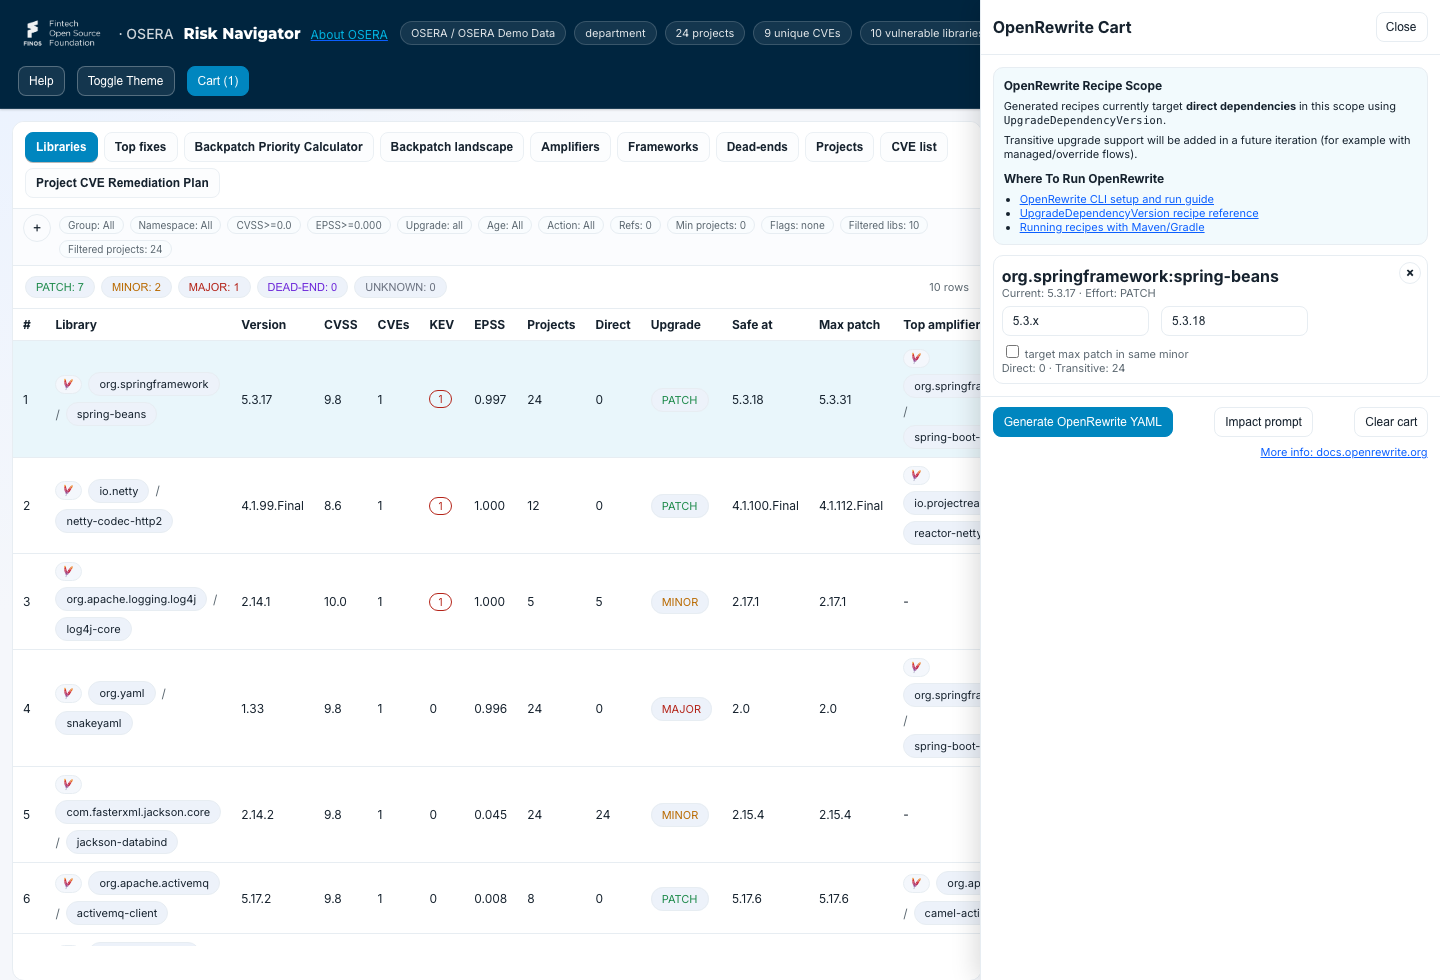Open More info: docs.openrewrite.org link
This screenshot has width=1440, height=980.
coord(1344,452)
